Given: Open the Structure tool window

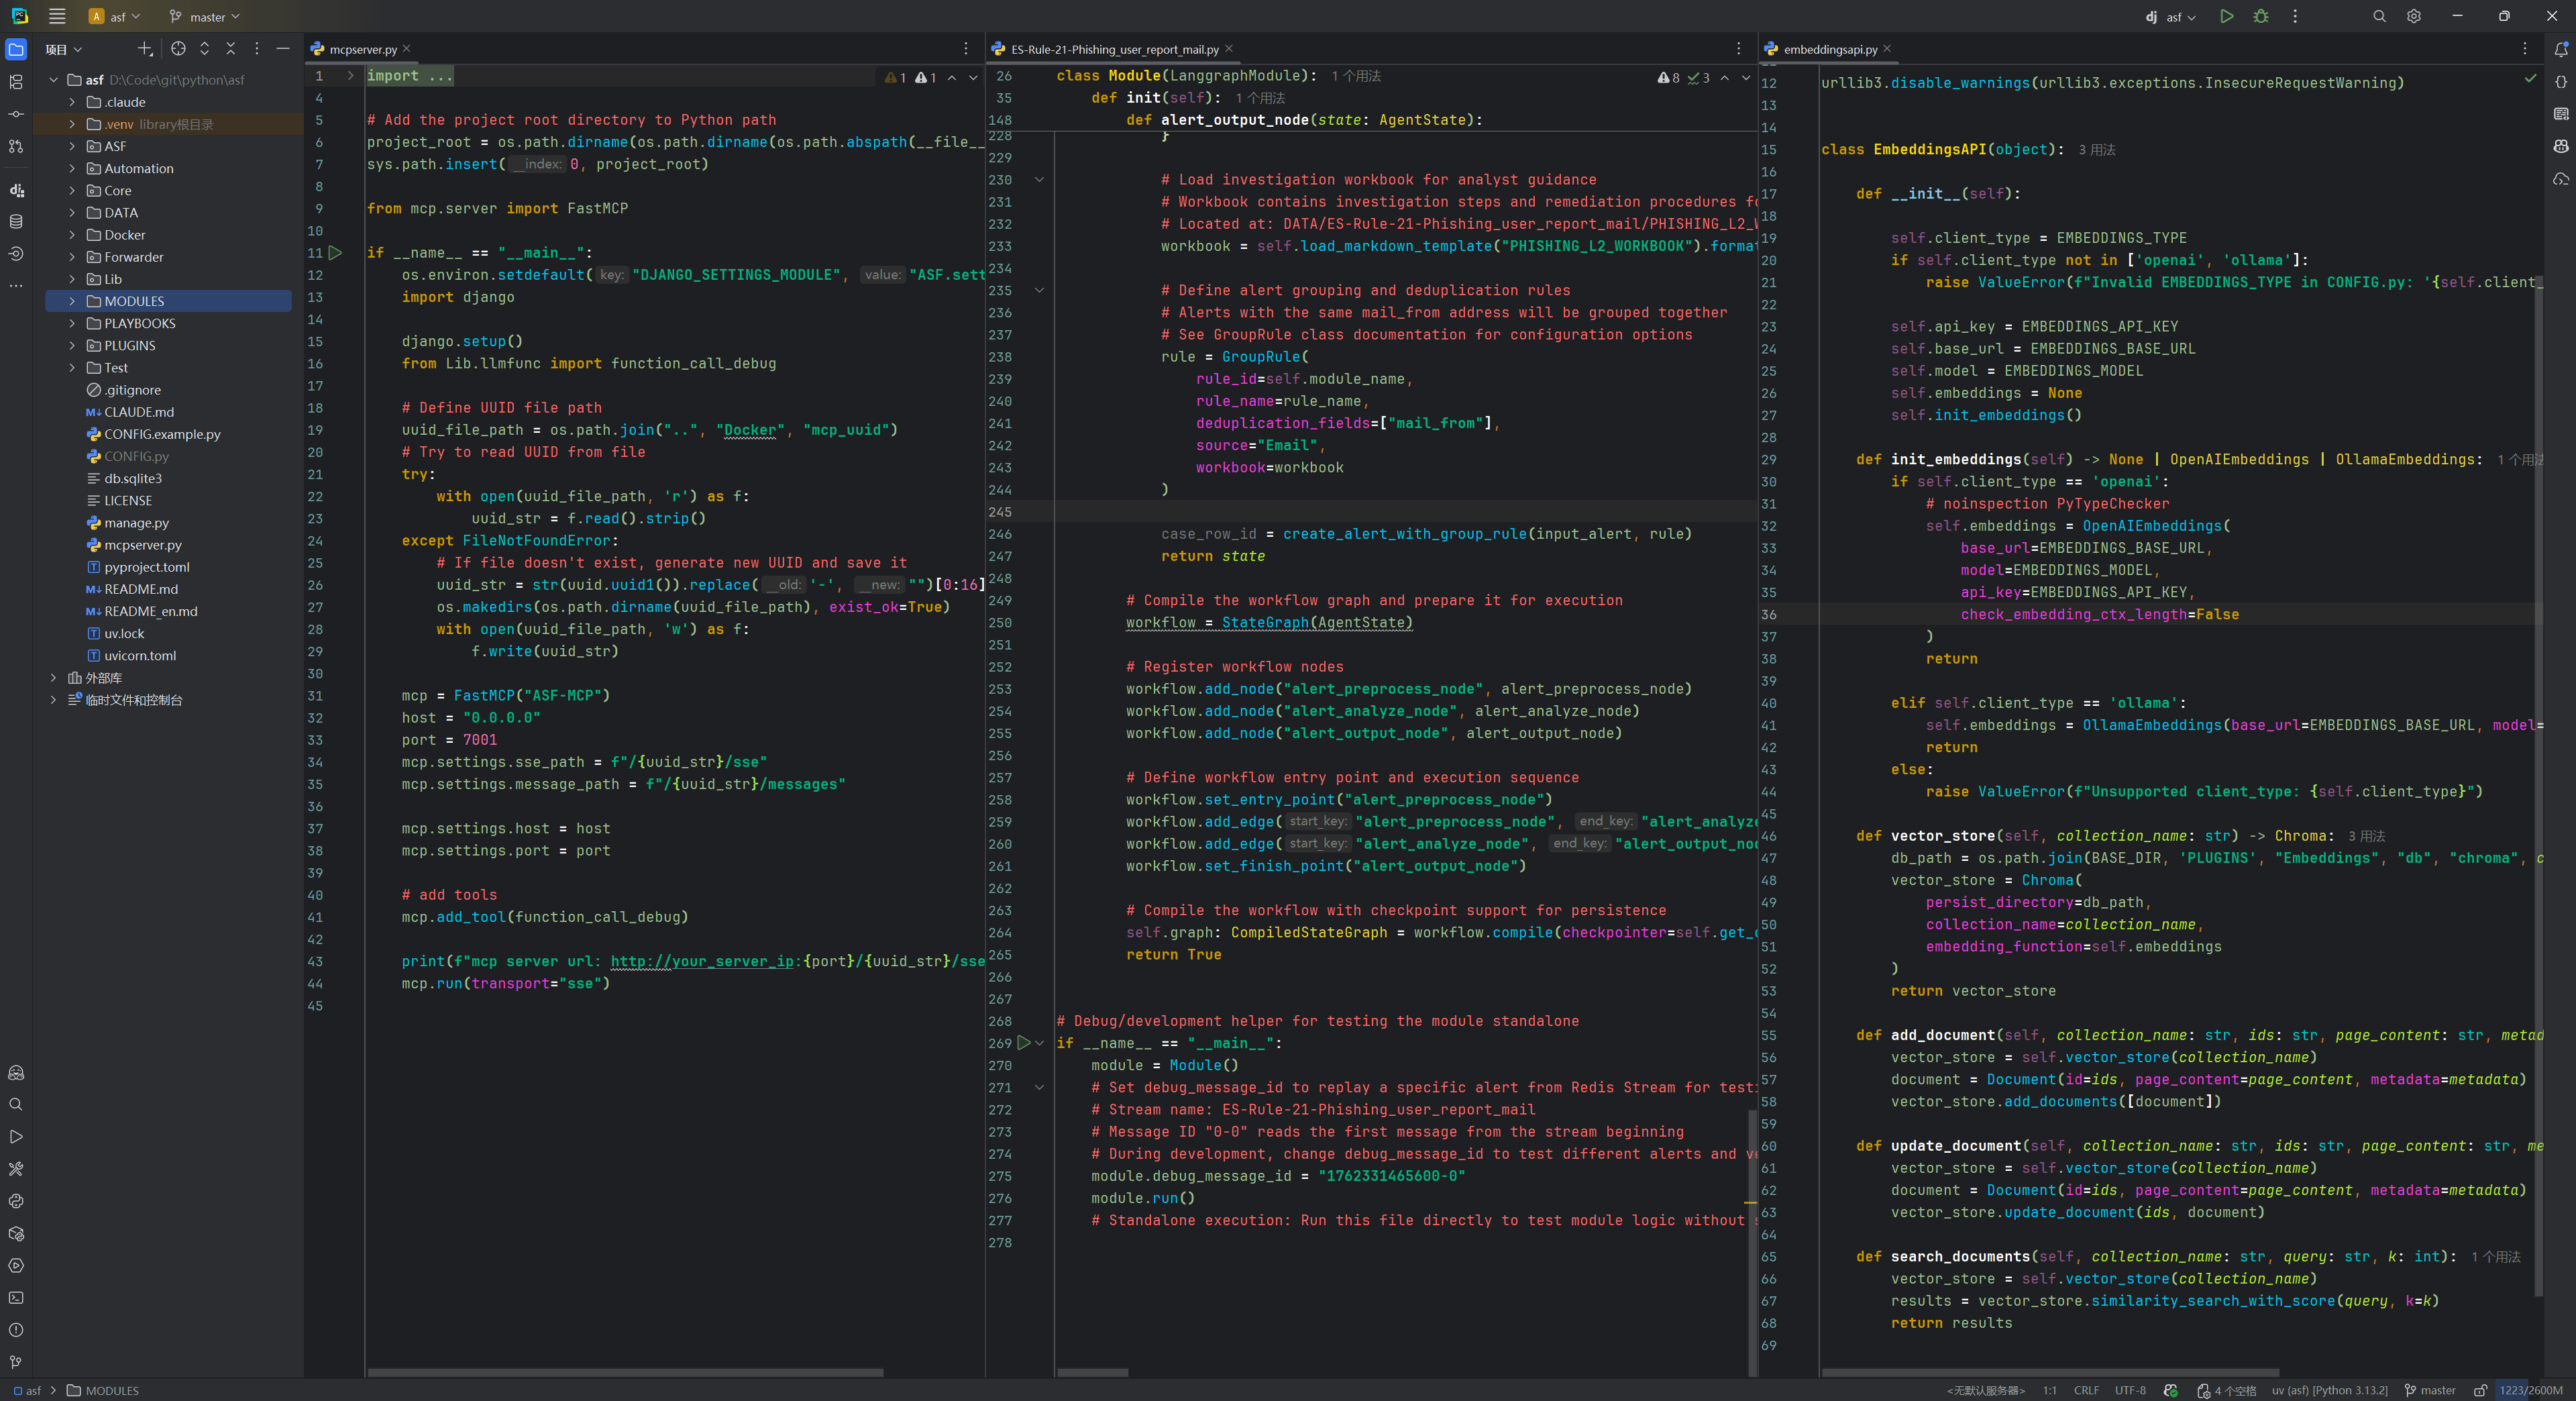Looking at the screenshot, I should [x=16, y=82].
